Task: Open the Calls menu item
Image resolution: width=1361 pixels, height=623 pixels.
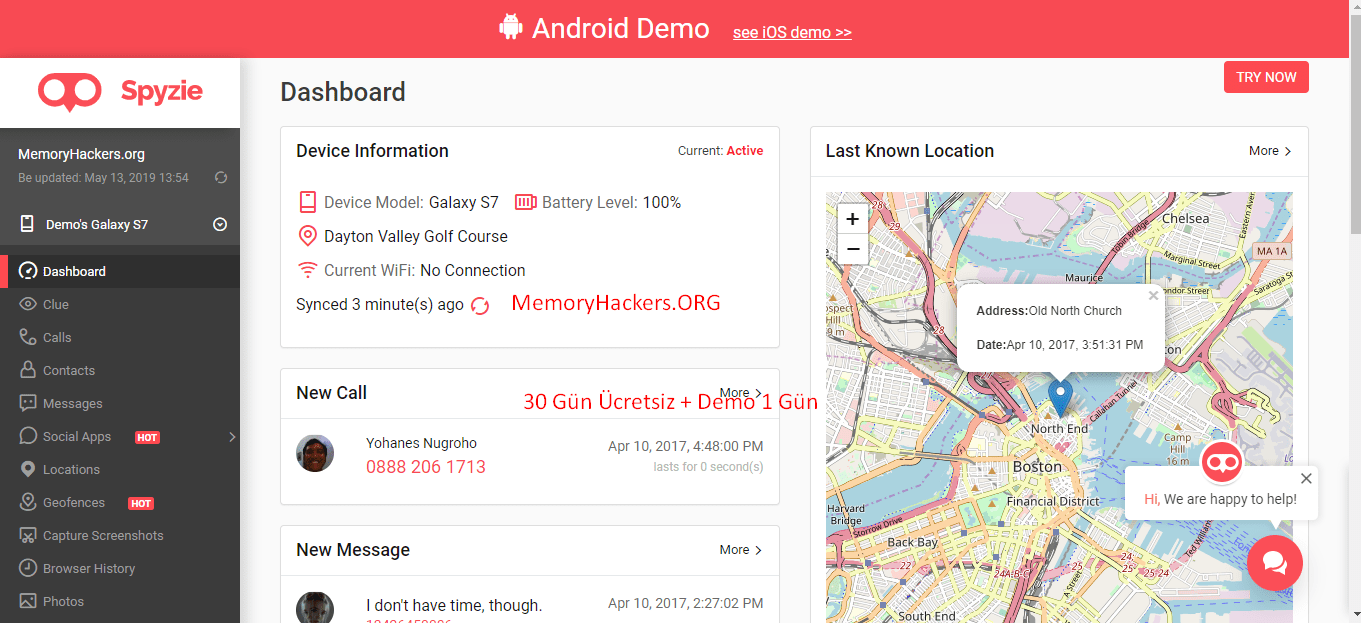Action: (x=120, y=337)
